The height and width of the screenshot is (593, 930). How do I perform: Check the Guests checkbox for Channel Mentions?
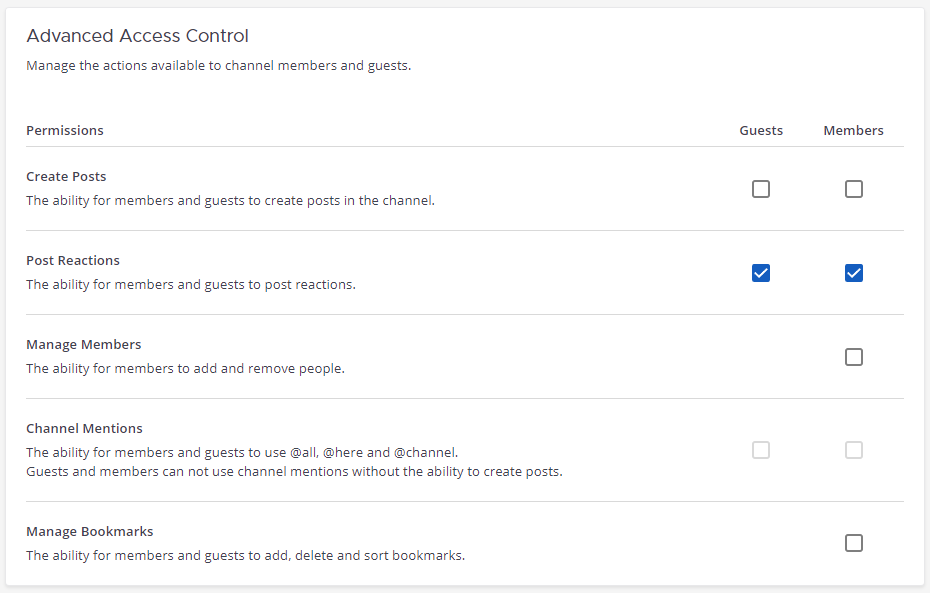pyautogui.click(x=761, y=450)
